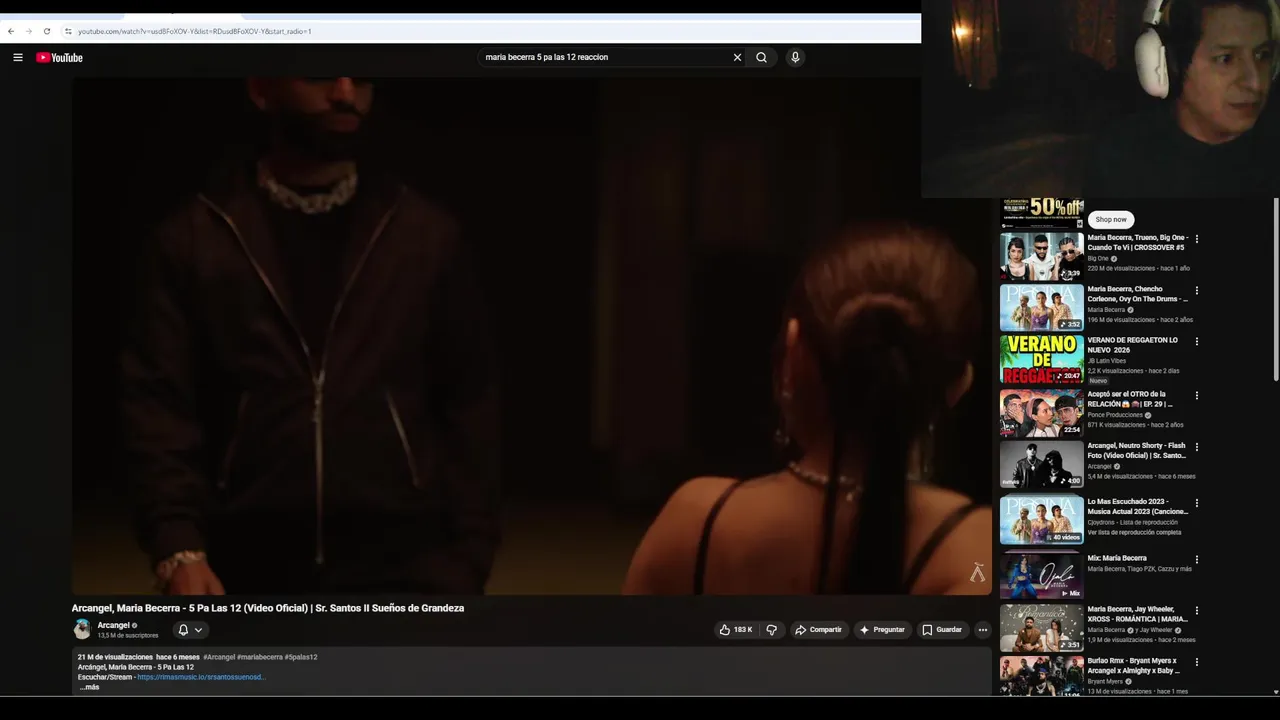Click the #5palas12 hashtag
Image resolution: width=1280 pixels, height=720 pixels.
point(301,657)
